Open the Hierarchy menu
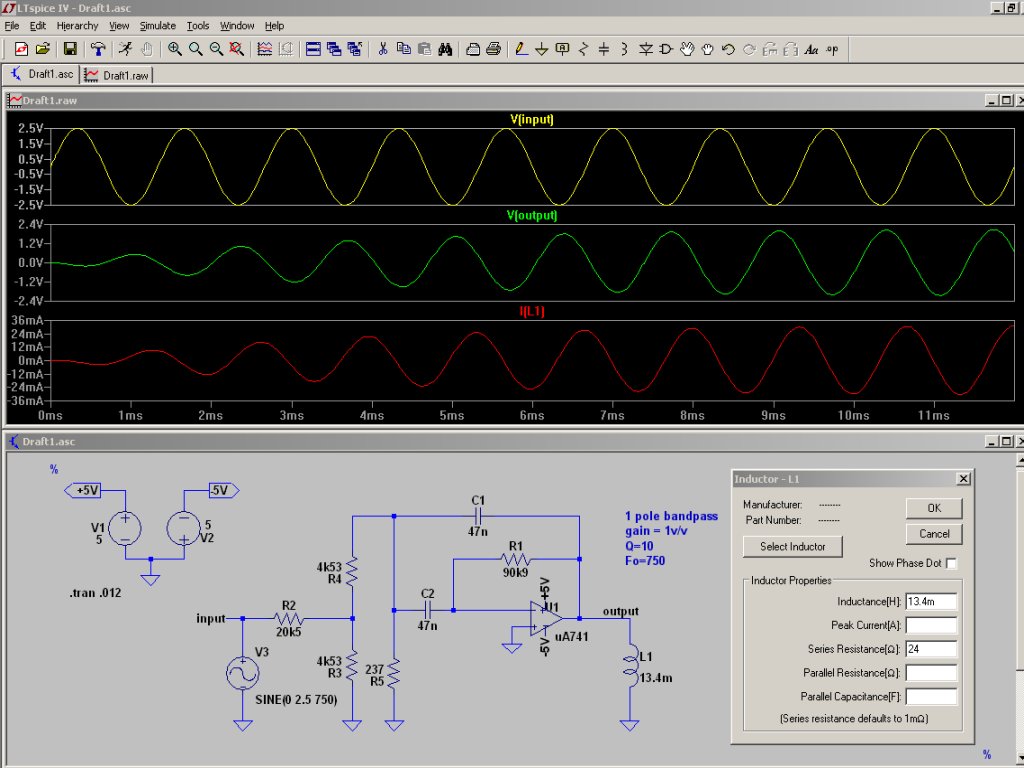The width and height of the screenshot is (1024, 768). [x=77, y=25]
